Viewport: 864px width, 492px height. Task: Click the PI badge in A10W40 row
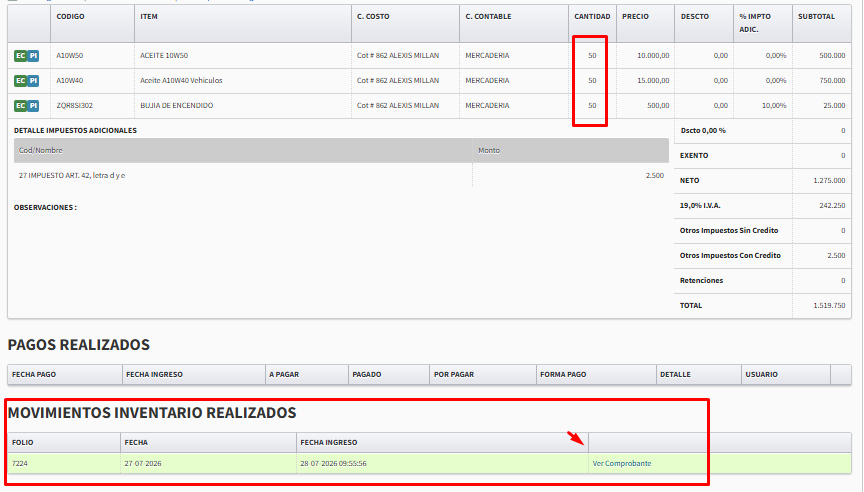[33, 80]
